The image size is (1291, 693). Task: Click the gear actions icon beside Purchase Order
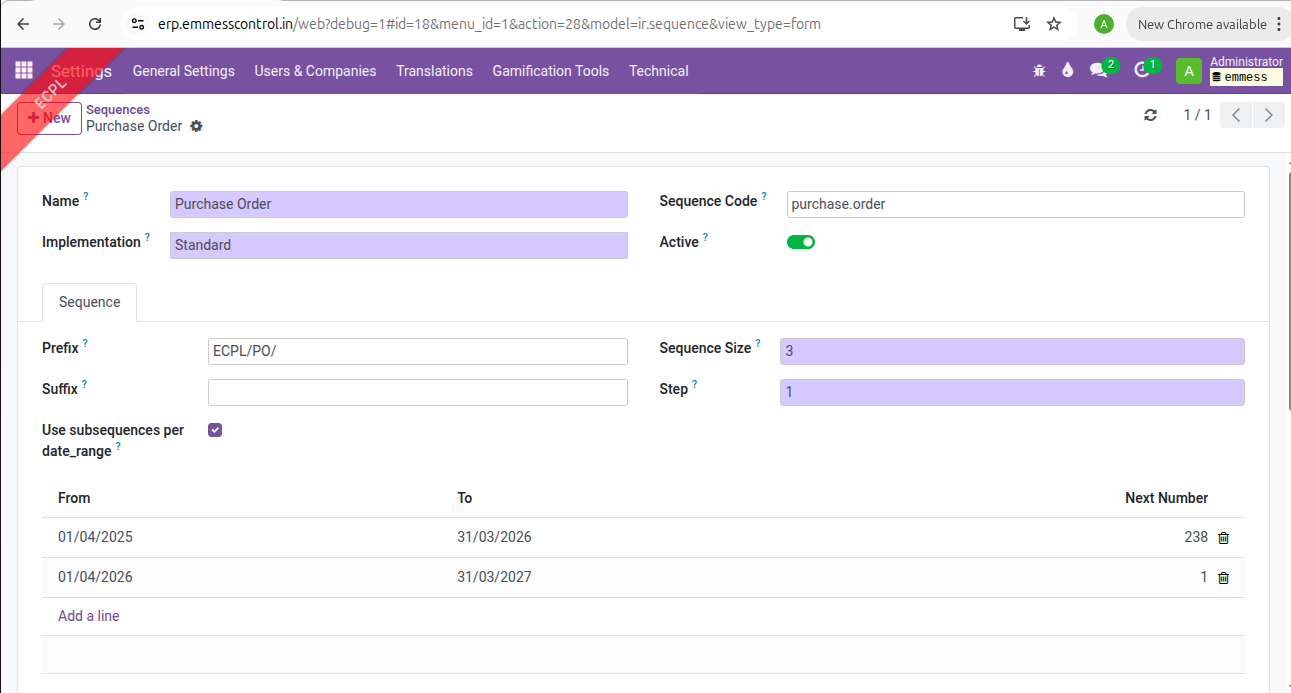click(x=196, y=126)
